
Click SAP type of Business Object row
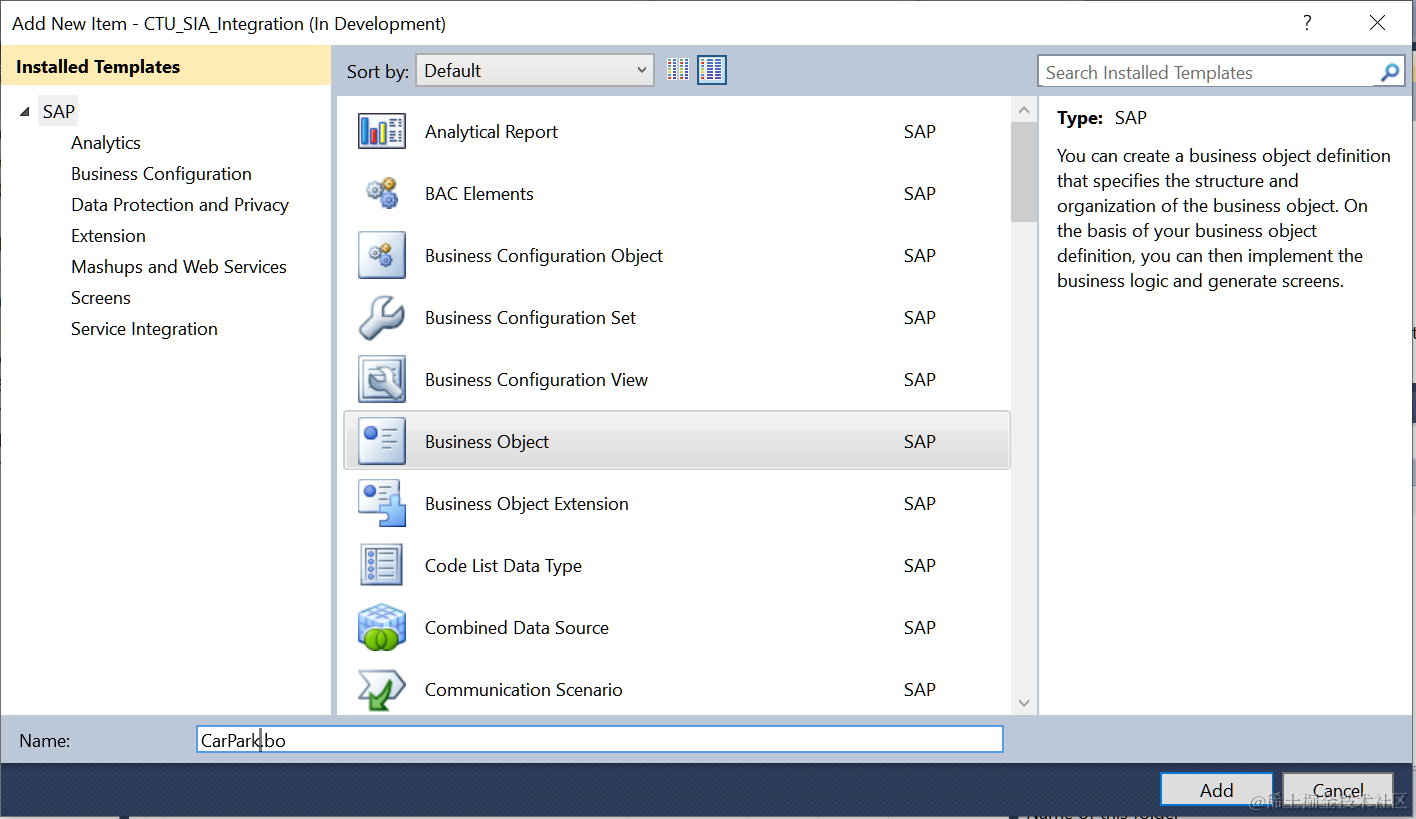919,442
